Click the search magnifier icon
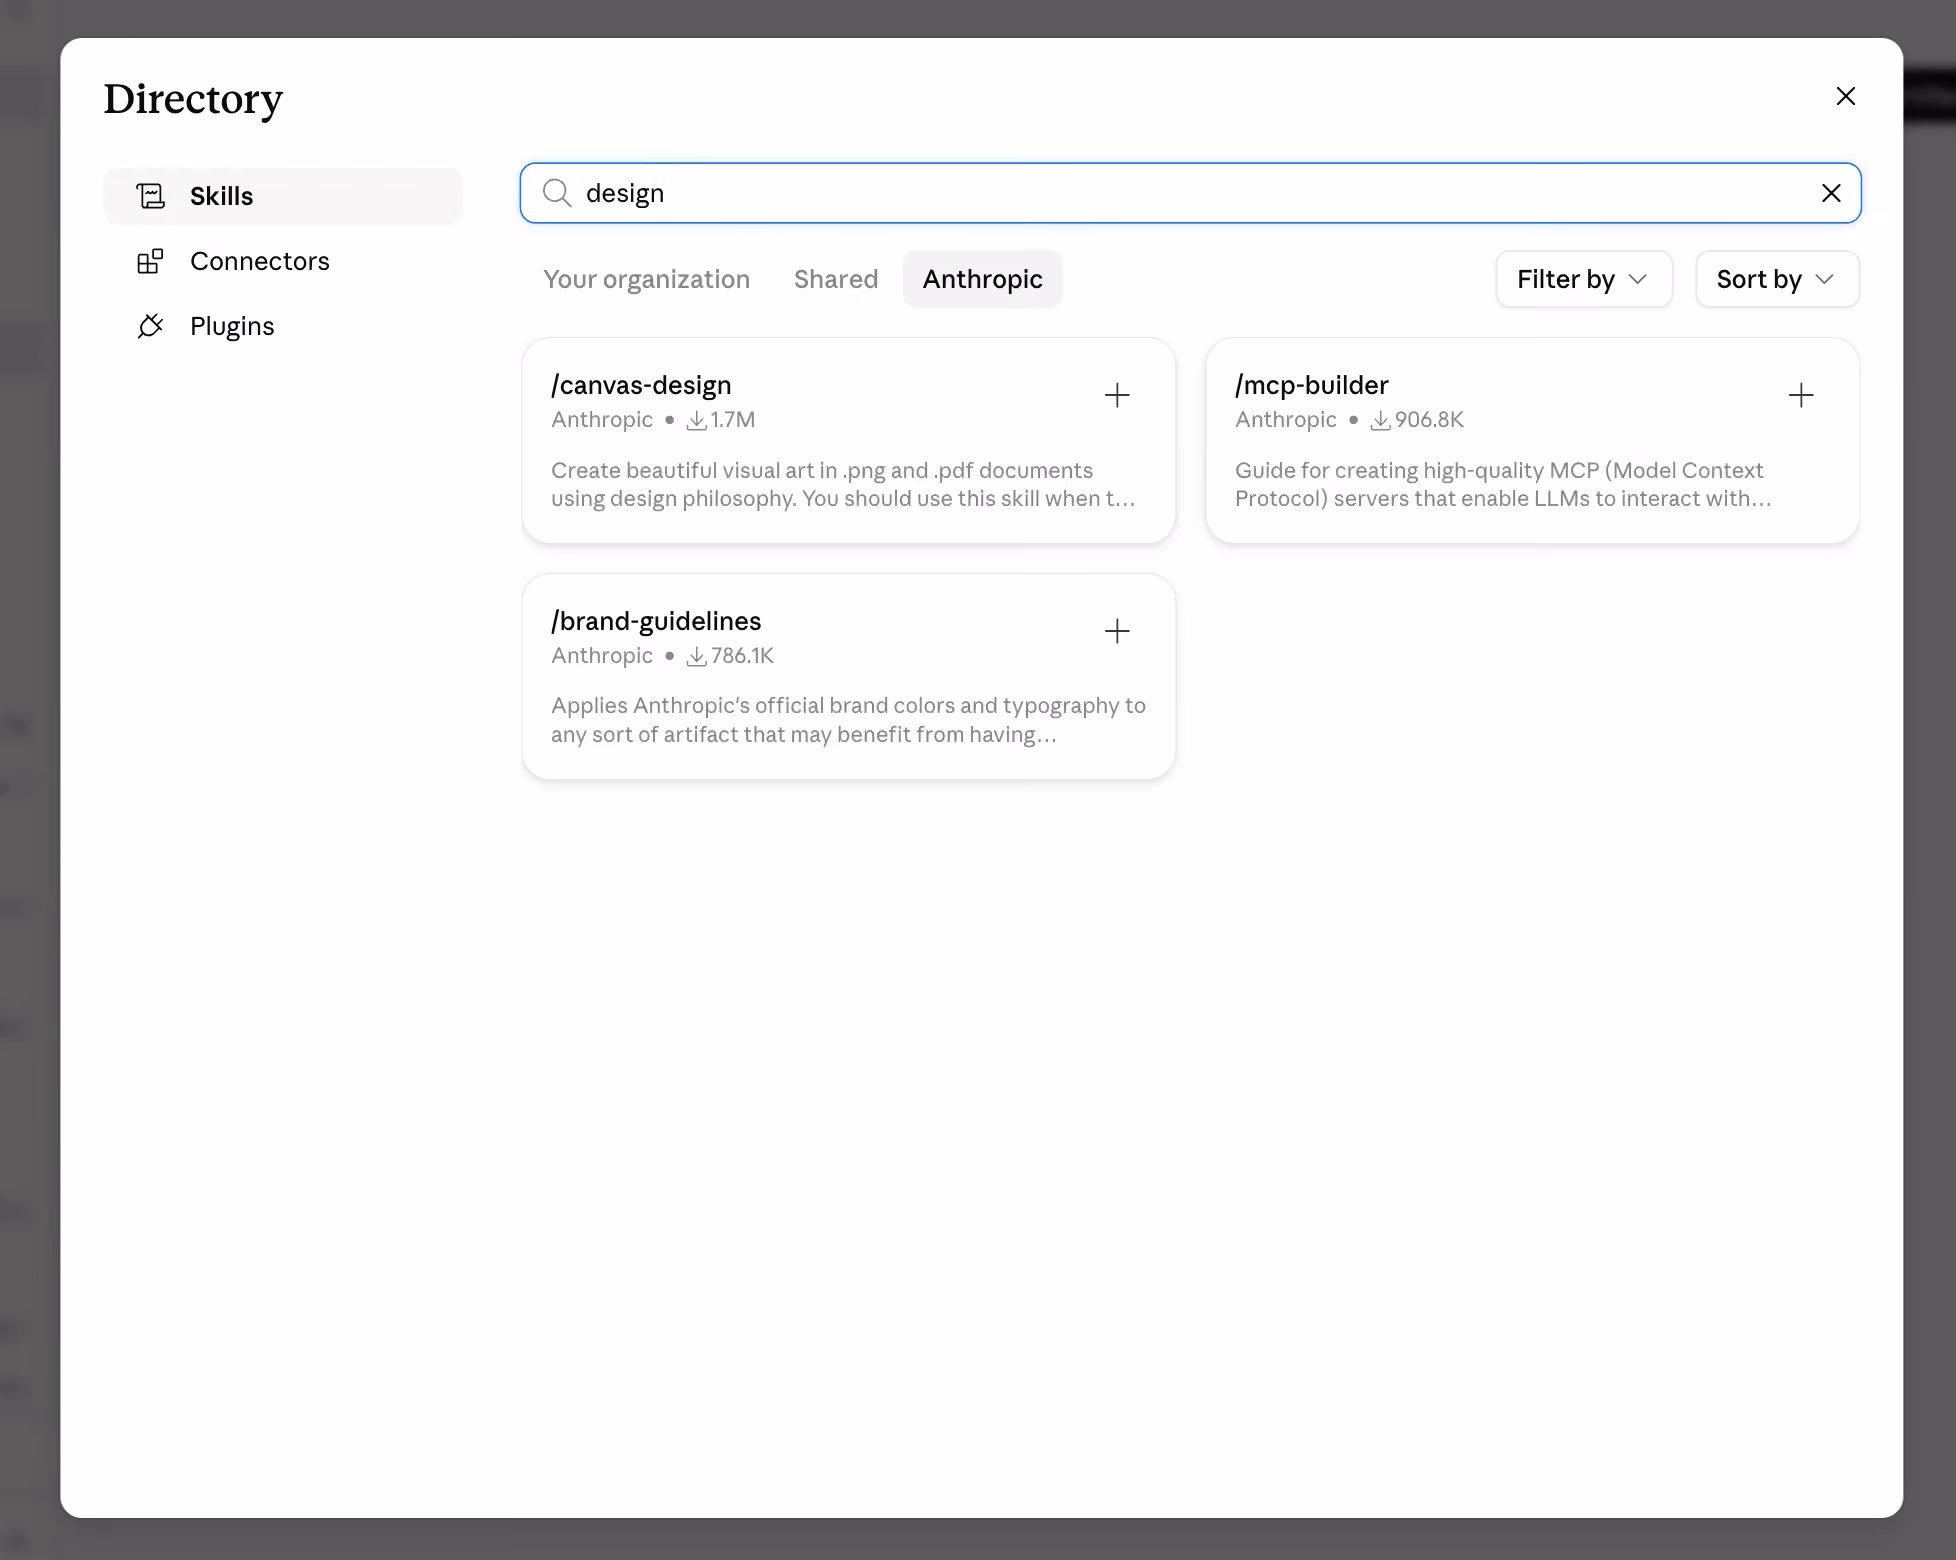Image resolution: width=1956 pixels, height=1560 pixels. tap(557, 193)
